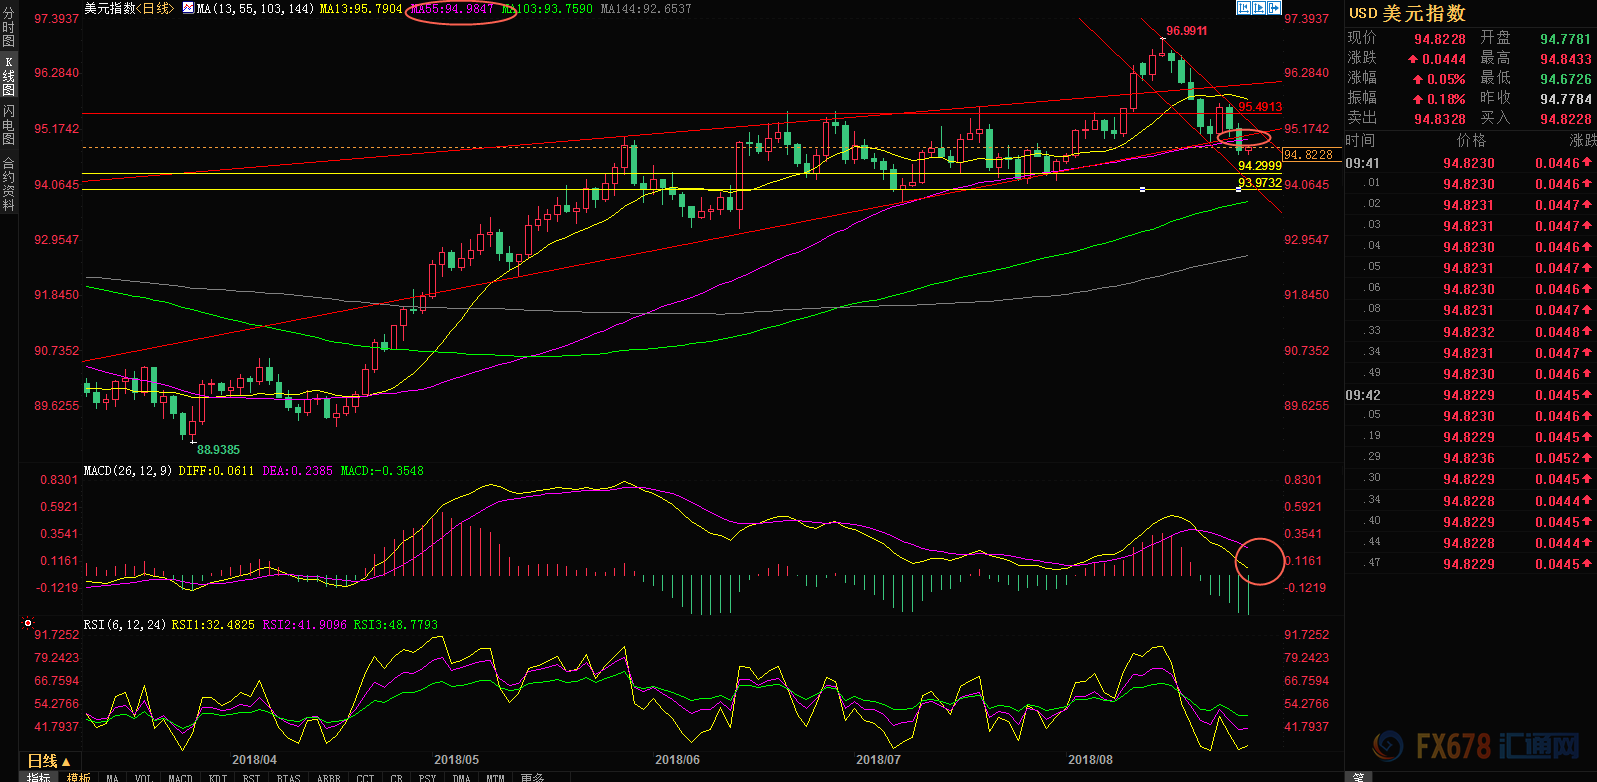Select the PSY indicator button
1597x782 pixels.
[x=427, y=777]
